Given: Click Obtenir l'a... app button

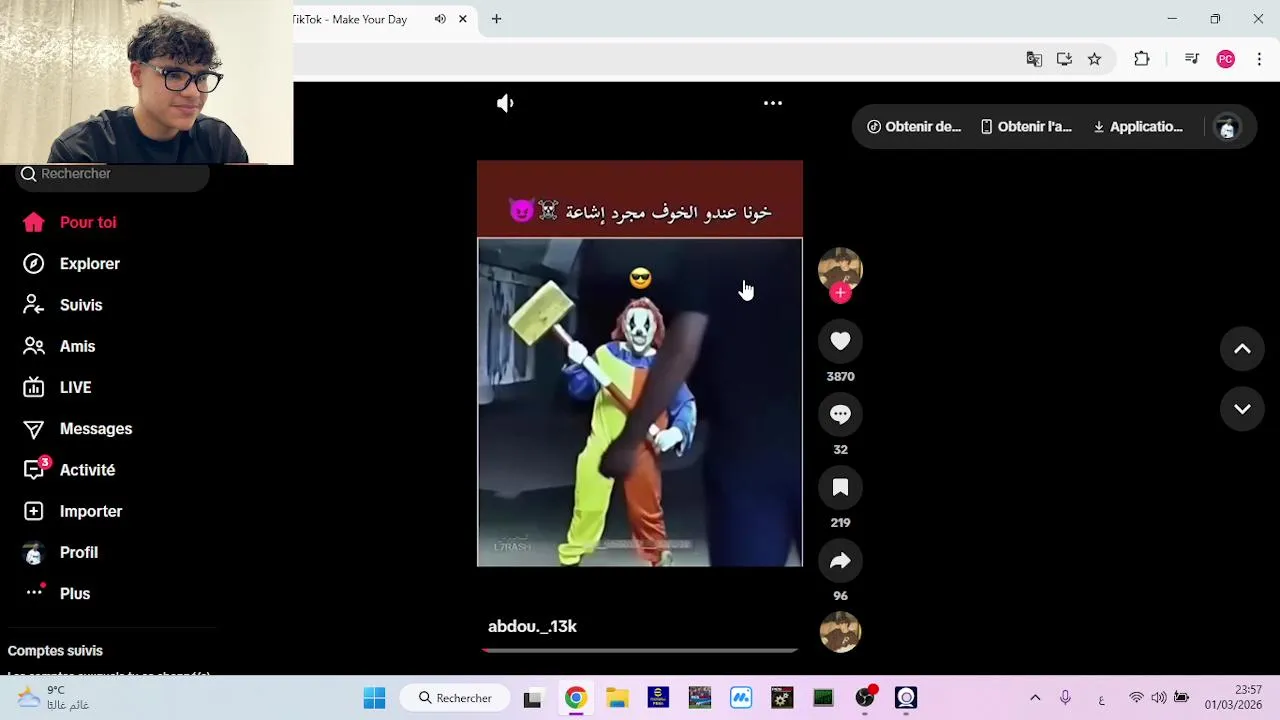Looking at the screenshot, I should [1026, 127].
